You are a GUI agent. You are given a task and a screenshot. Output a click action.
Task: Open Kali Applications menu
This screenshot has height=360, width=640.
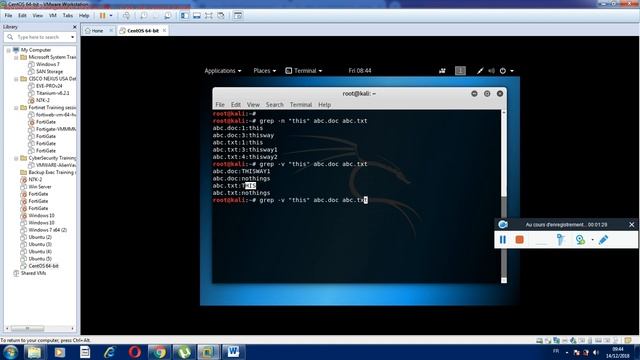222,71
